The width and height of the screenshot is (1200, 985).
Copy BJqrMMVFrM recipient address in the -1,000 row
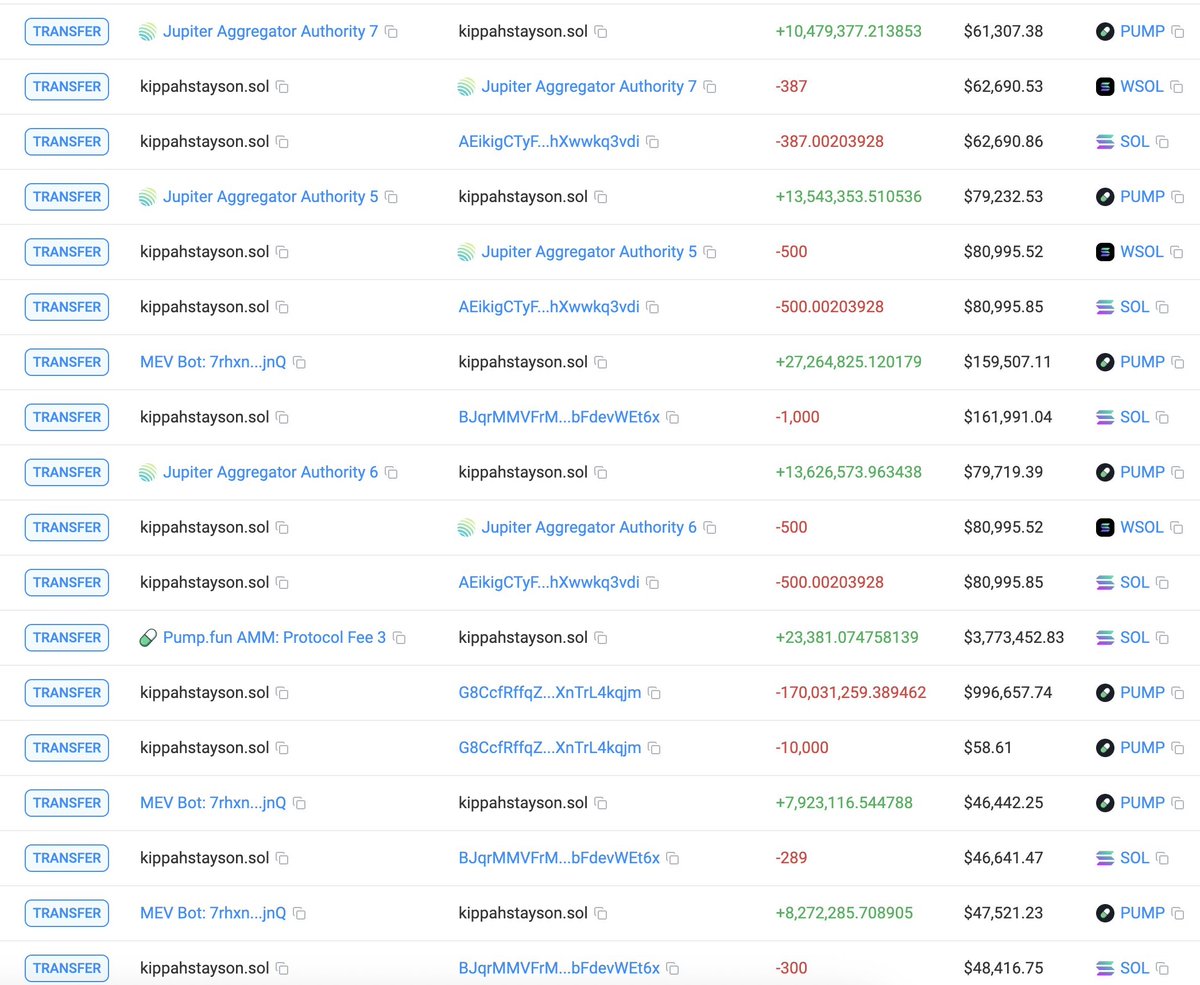tap(673, 417)
